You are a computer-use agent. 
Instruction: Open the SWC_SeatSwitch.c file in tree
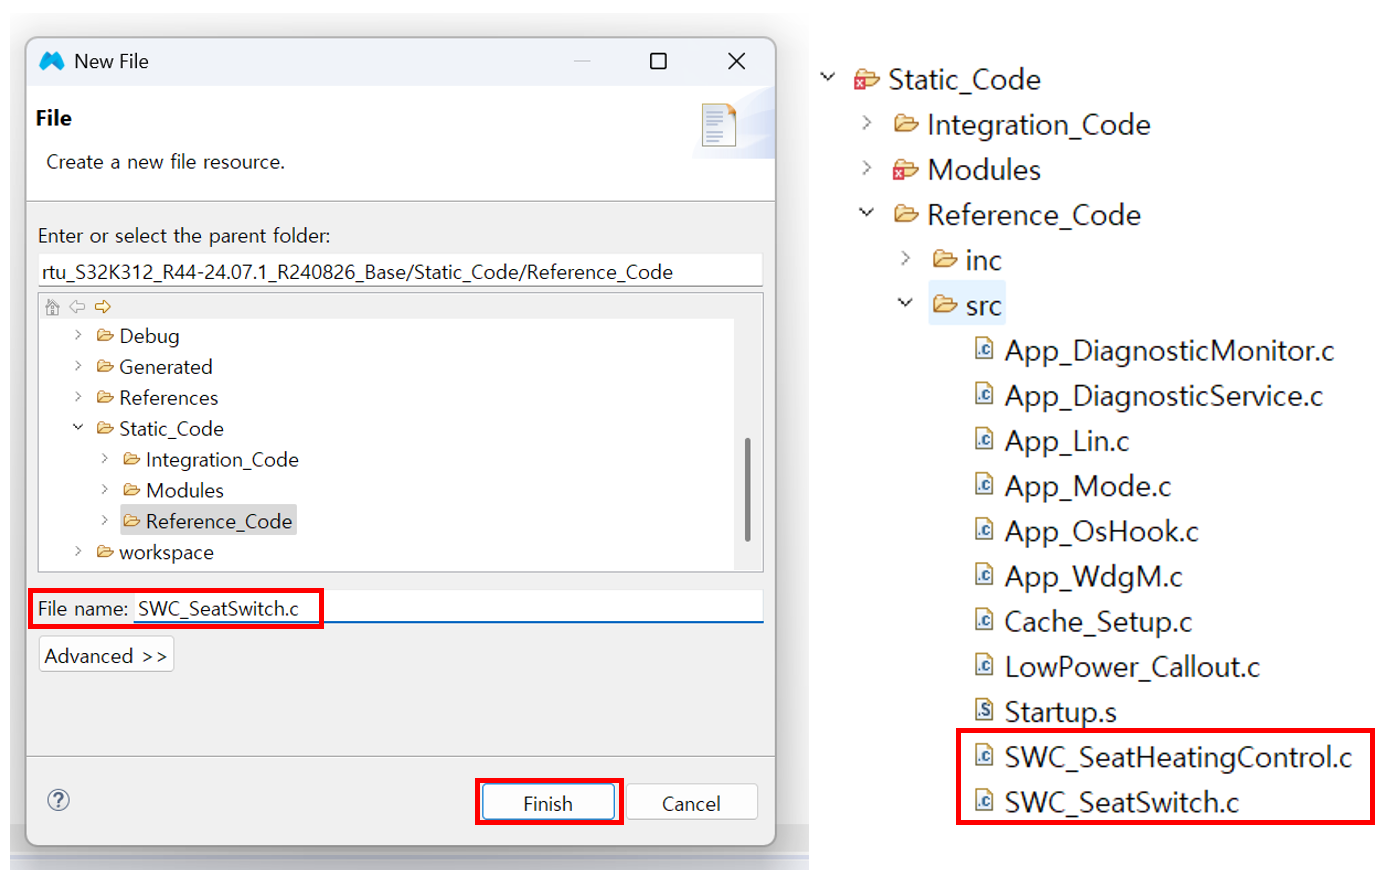[1120, 803]
